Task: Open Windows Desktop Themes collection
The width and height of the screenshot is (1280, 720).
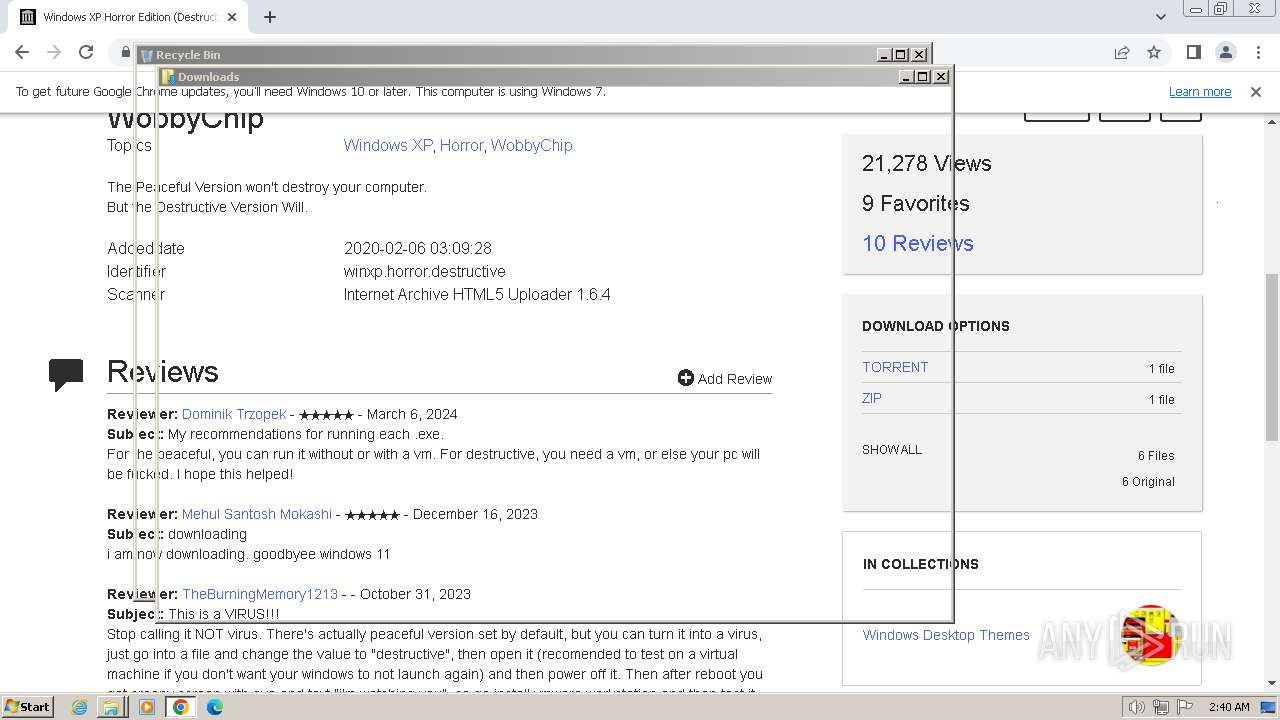Action: click(946, 635)
